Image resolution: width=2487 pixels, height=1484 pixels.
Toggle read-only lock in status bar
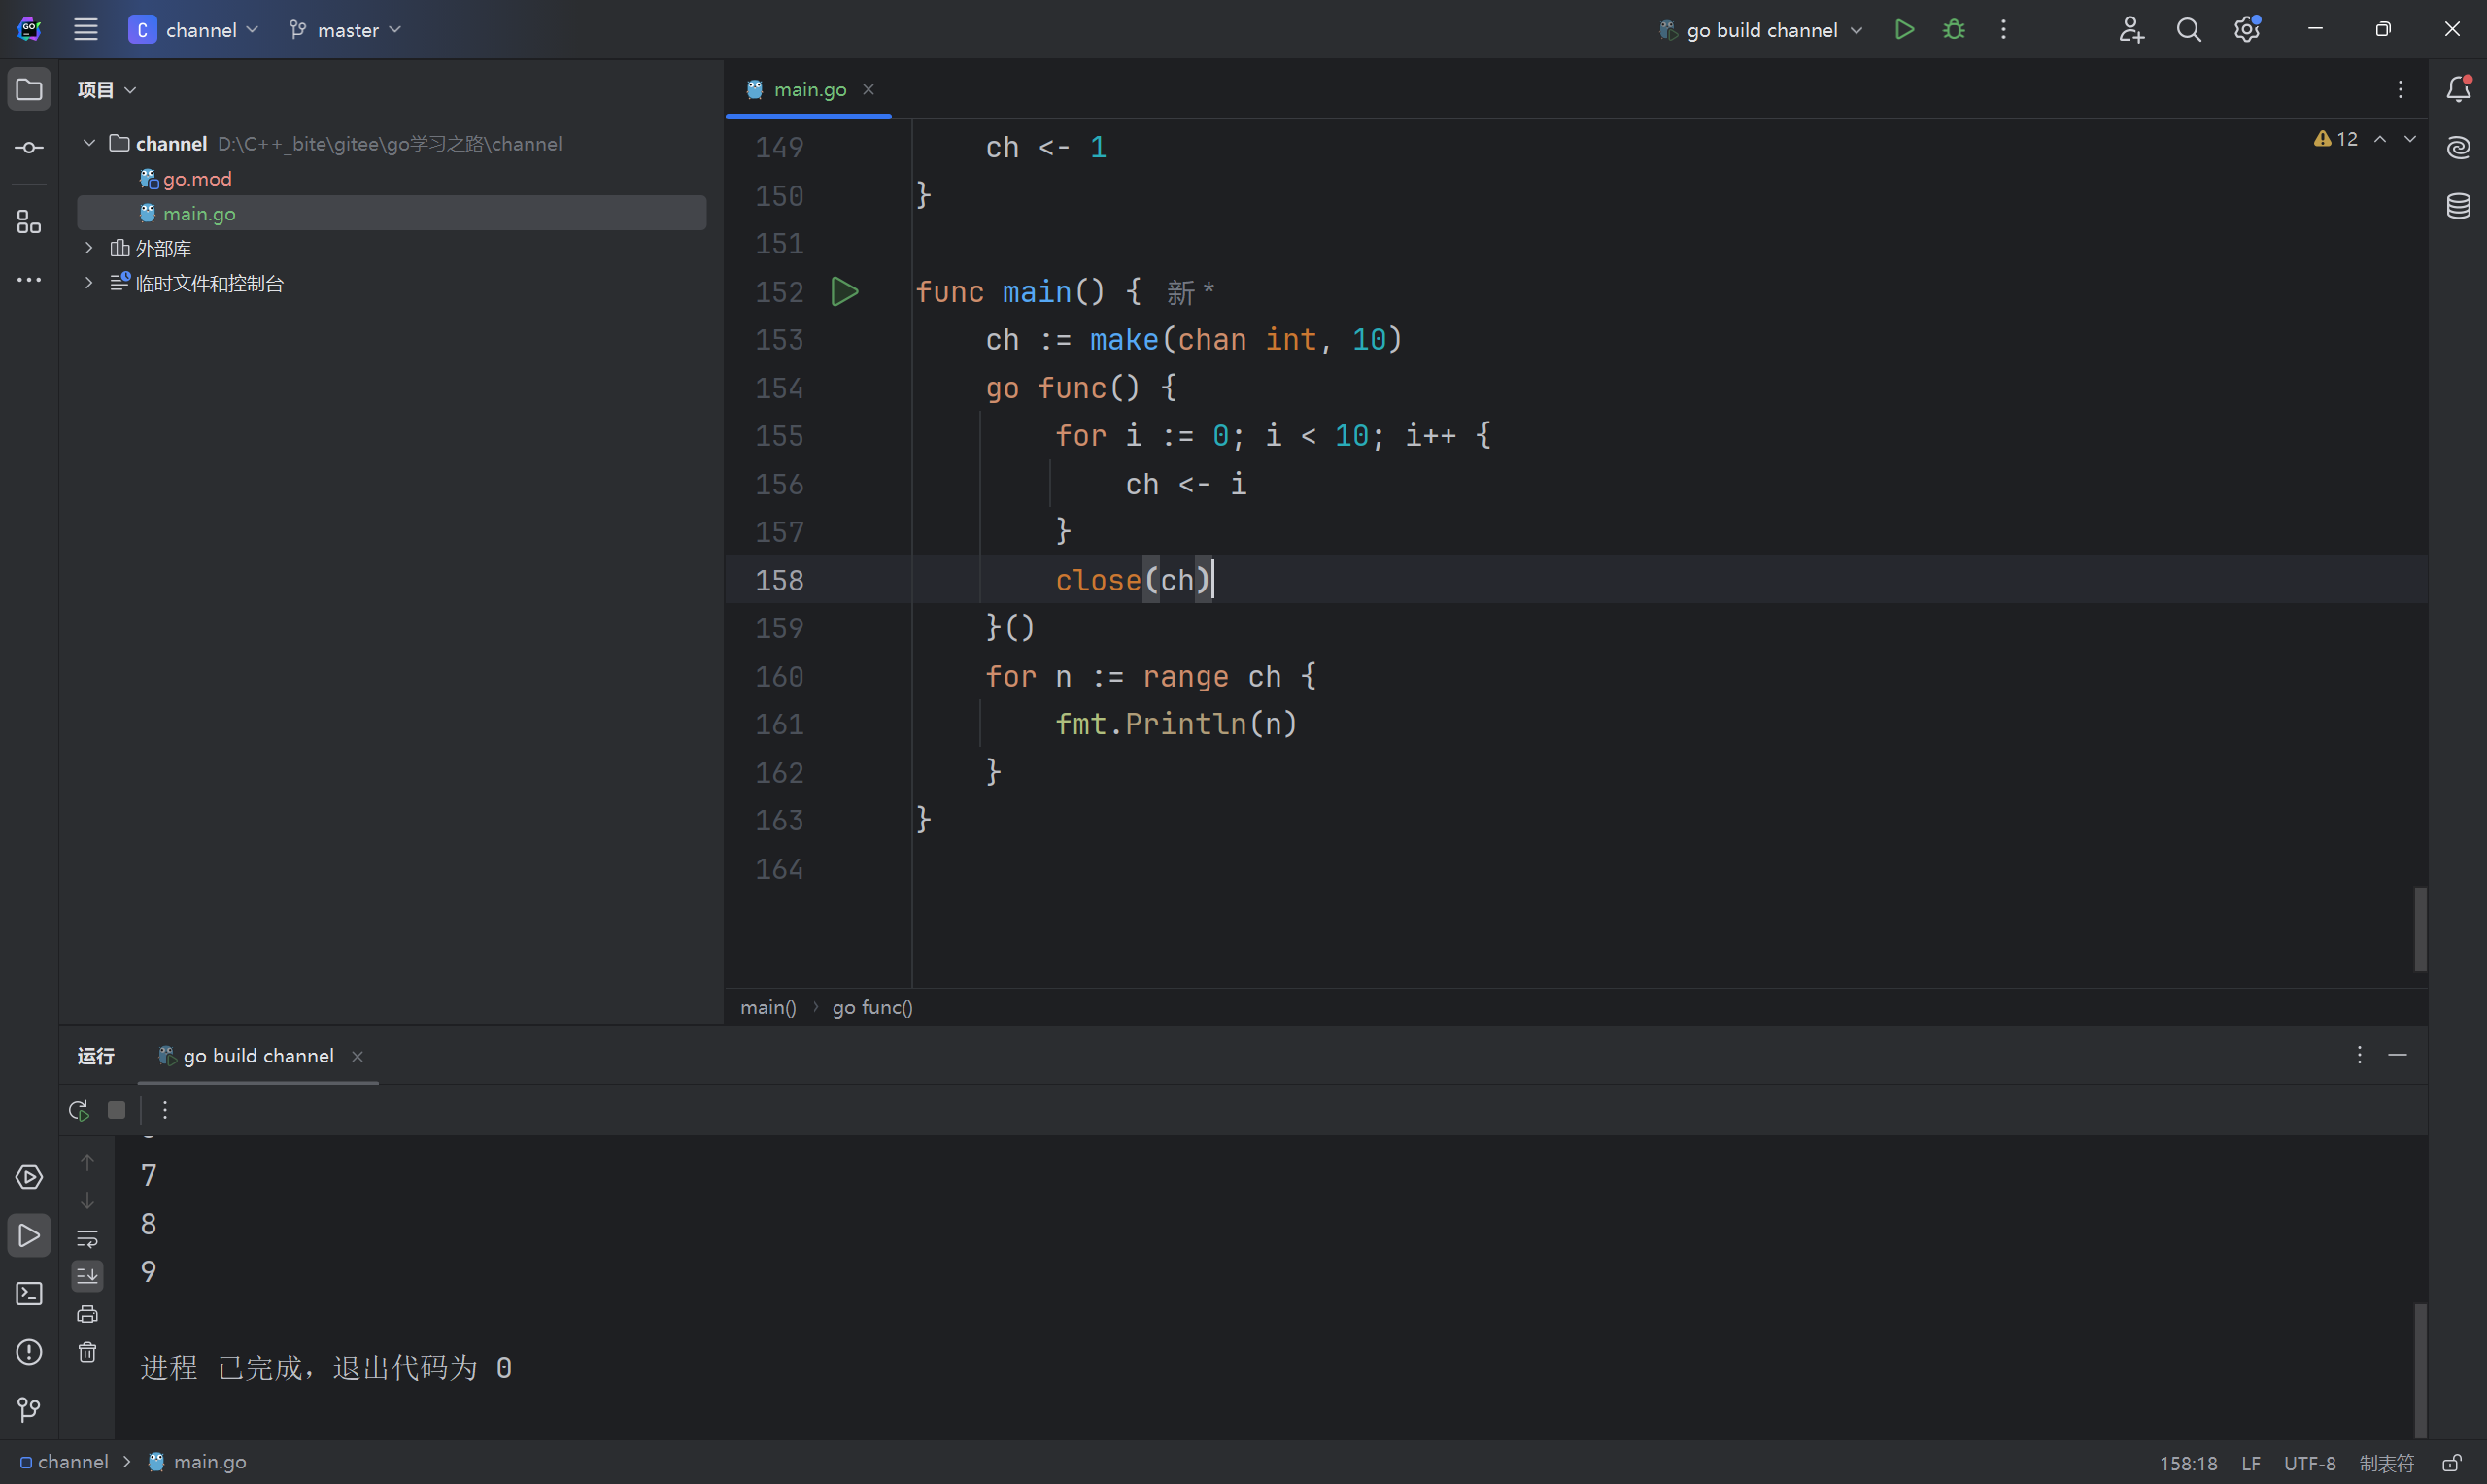(2452, 1463)
